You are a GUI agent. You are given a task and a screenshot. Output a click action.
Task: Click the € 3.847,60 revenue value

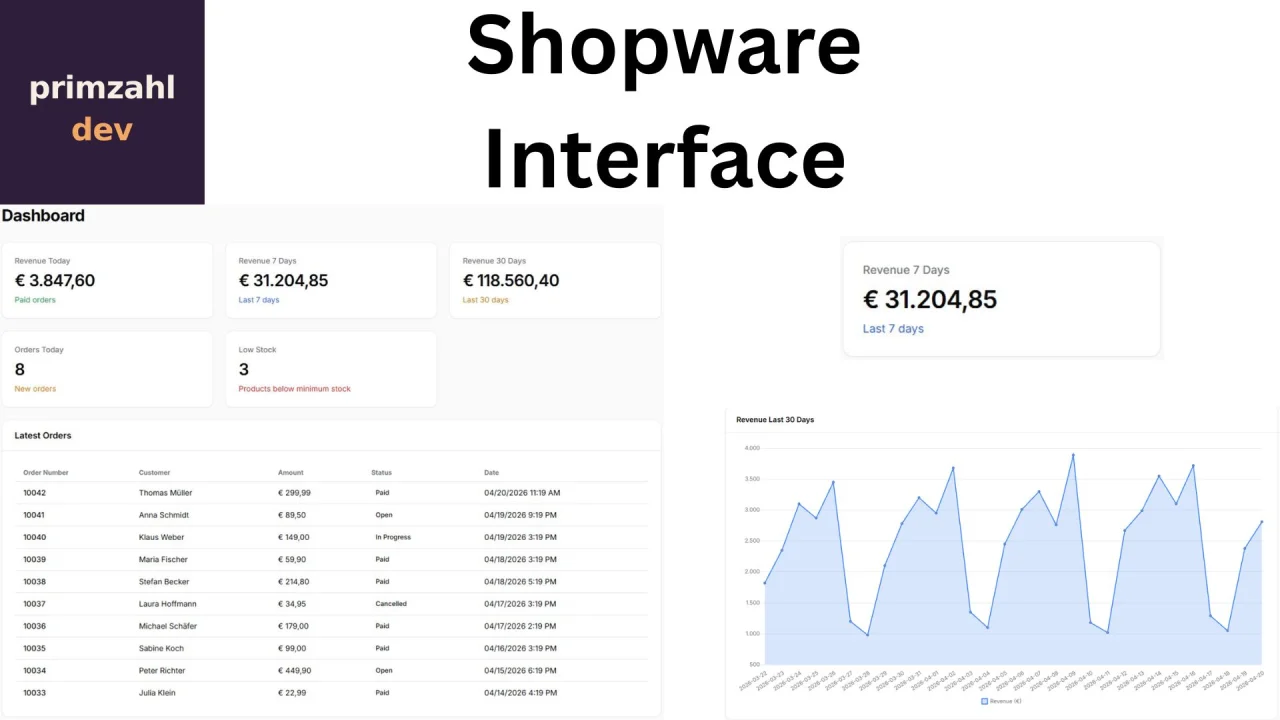tap(55, 281)
